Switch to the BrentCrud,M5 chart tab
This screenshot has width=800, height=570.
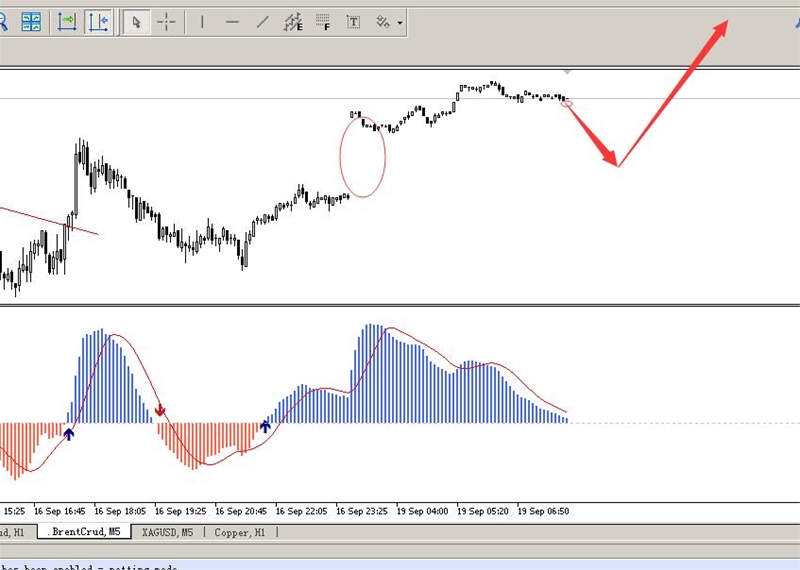click(85, 532)
